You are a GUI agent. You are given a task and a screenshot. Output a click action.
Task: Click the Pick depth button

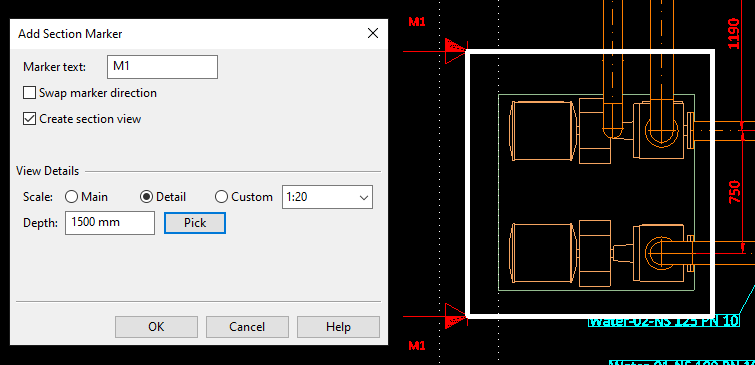point(195,223)
